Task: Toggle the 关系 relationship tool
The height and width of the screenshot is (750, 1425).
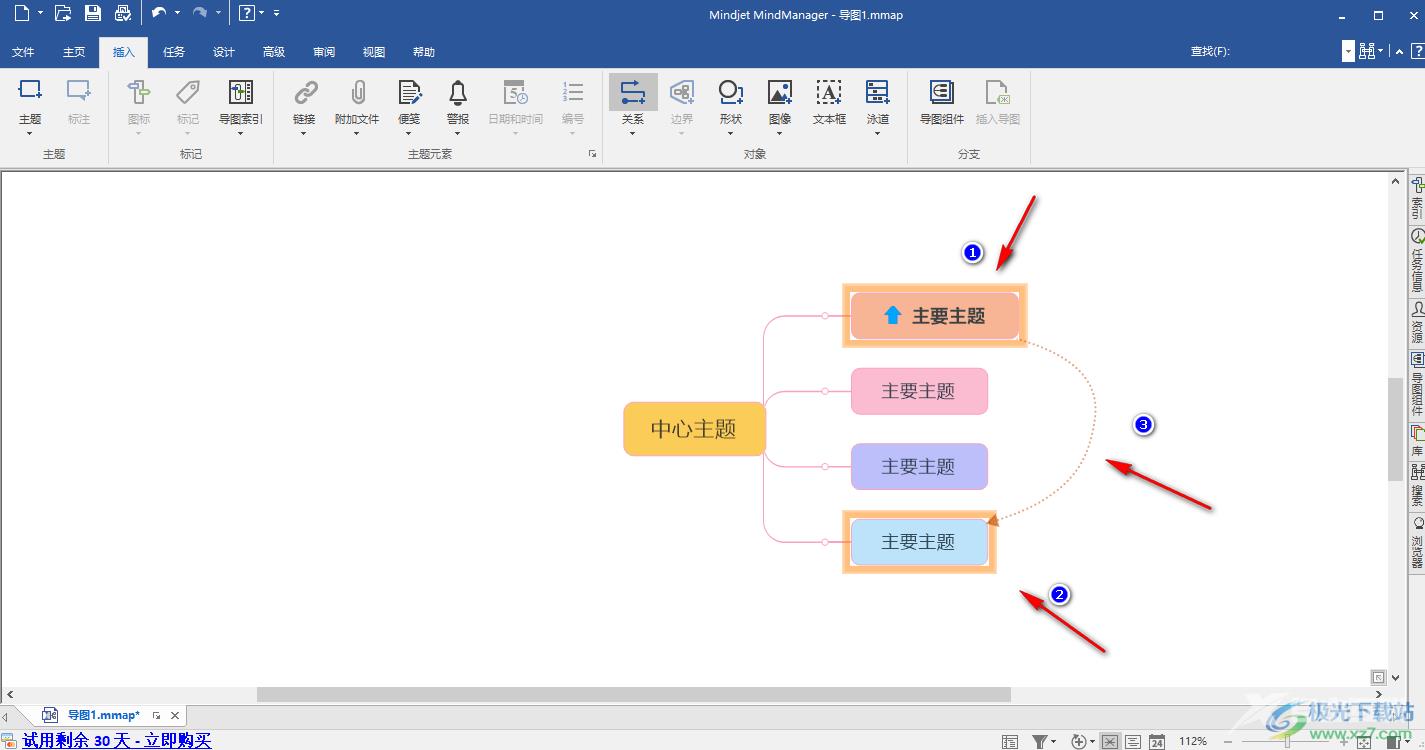Action: 633,93
